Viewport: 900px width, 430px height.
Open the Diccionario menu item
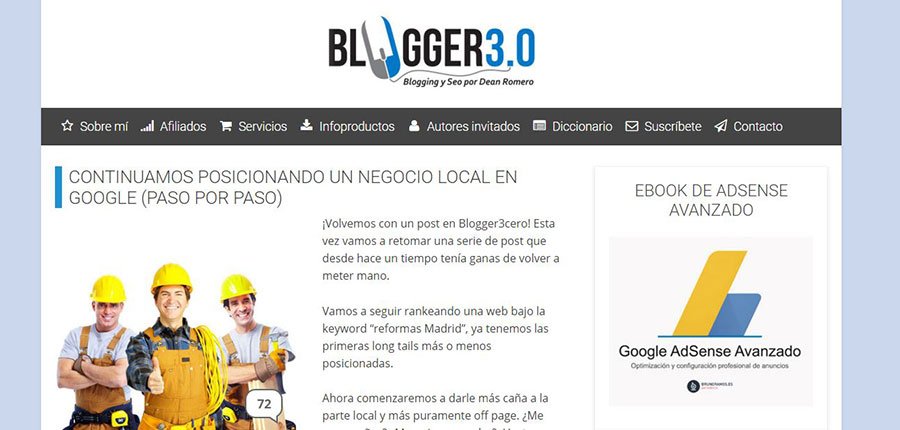point(582,126)
